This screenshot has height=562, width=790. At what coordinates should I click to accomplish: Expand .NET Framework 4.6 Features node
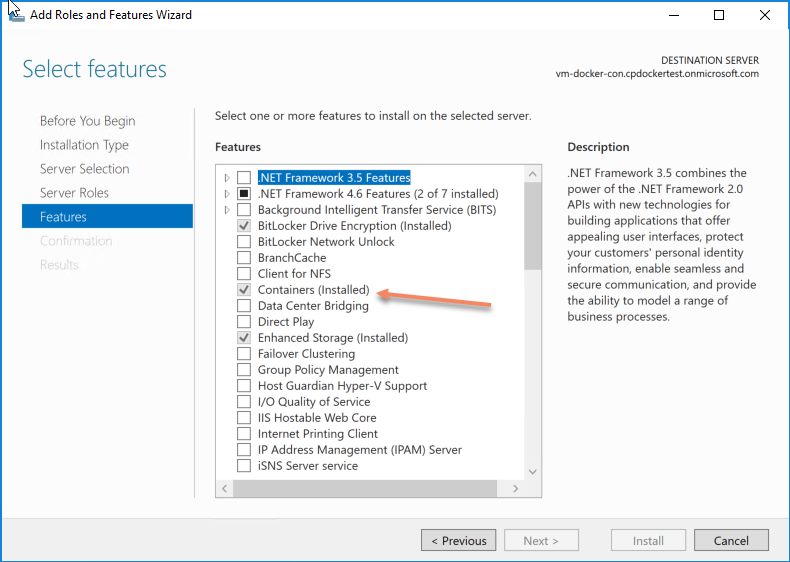click(x=227, y=194)
